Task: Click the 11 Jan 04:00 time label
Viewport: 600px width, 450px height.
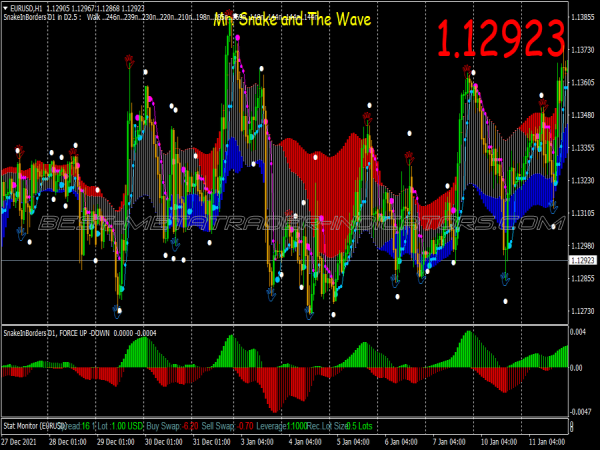Action: 547,442
